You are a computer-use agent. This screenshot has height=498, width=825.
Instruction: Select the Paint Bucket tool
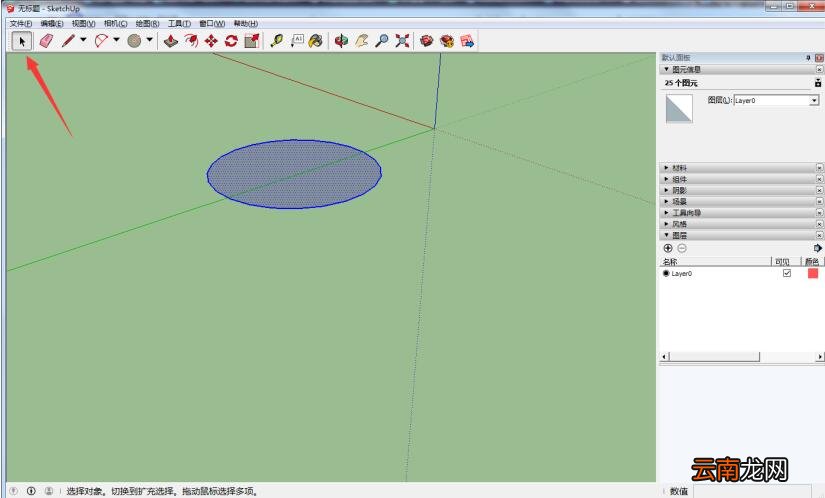[316, 41]
